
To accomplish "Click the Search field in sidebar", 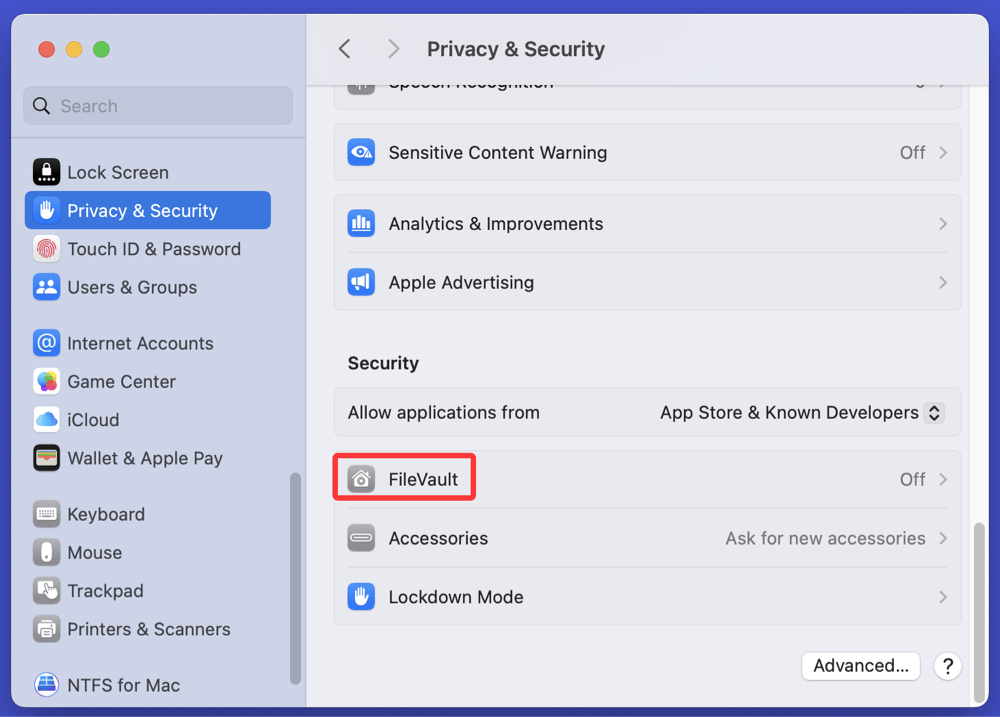I will pos(158,106).
